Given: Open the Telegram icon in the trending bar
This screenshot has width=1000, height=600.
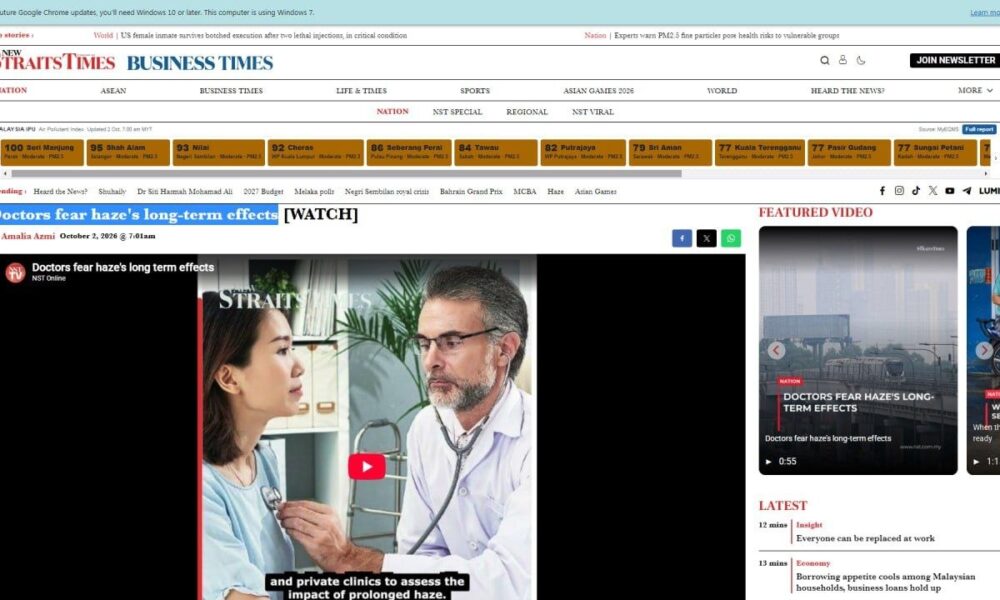Looking at the screenshot, I should coord(967,191).
